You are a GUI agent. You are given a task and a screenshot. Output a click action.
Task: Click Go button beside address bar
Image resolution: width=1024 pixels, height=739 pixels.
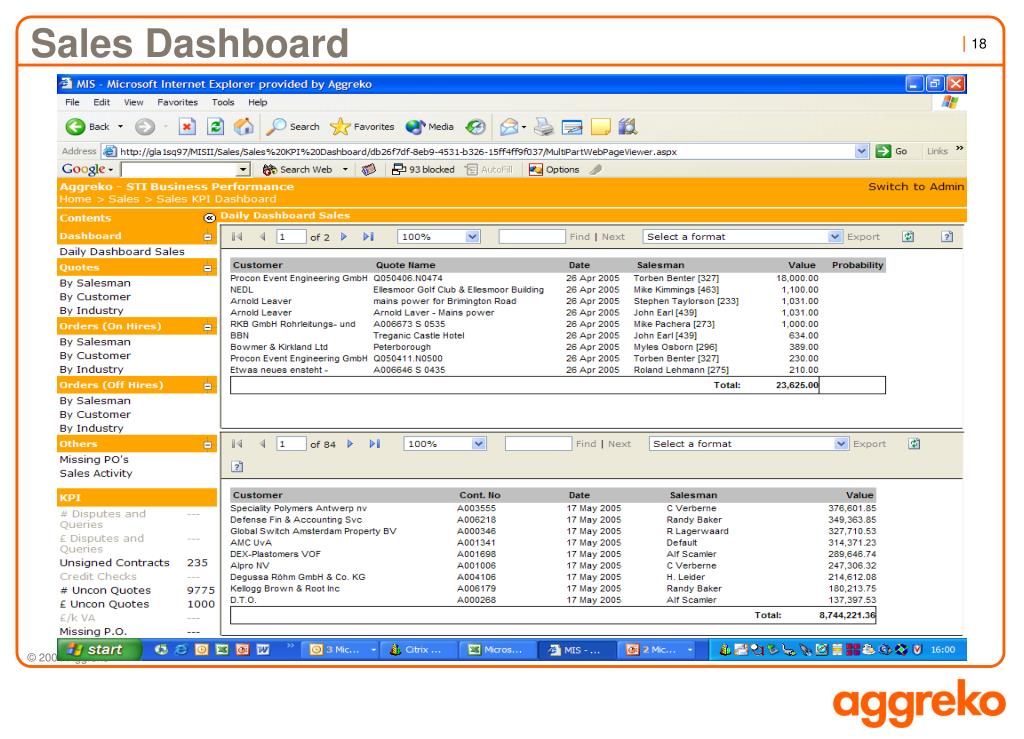pyautogui.click(x=891, y=151)
